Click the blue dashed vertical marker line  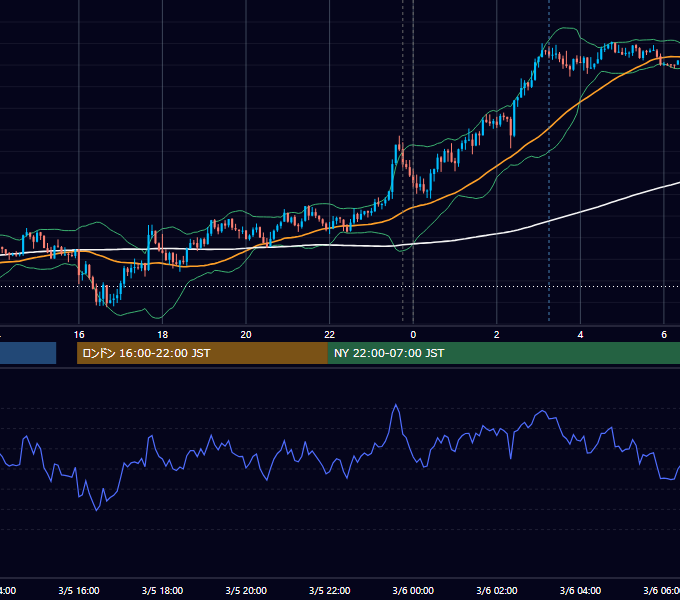click(549, 160)
